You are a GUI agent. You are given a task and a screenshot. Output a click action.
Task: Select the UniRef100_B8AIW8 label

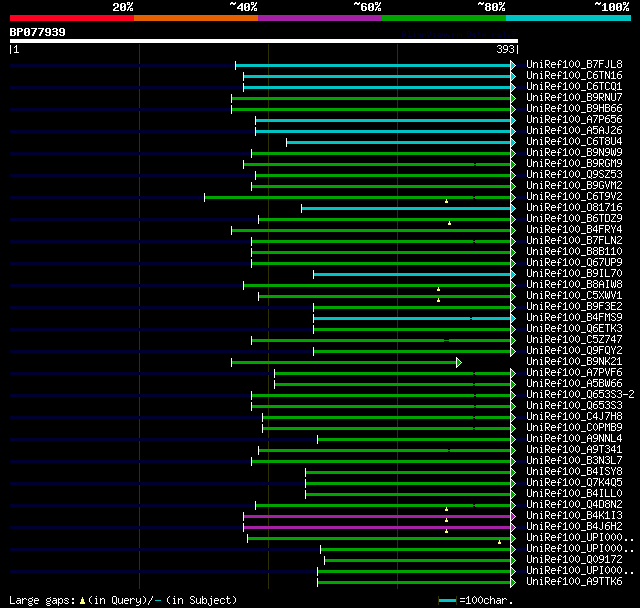pyautogui.click(x=574, y=285)
